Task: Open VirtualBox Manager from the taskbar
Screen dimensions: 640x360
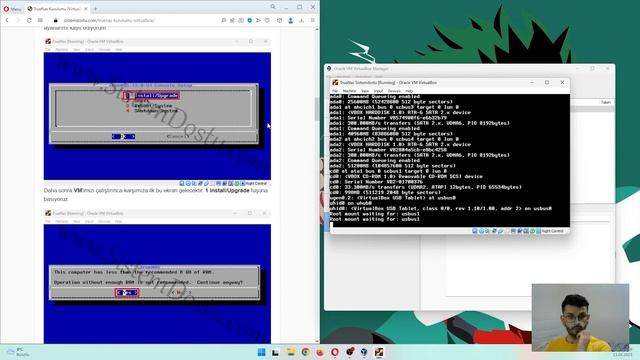Action: tap(364, 352)
